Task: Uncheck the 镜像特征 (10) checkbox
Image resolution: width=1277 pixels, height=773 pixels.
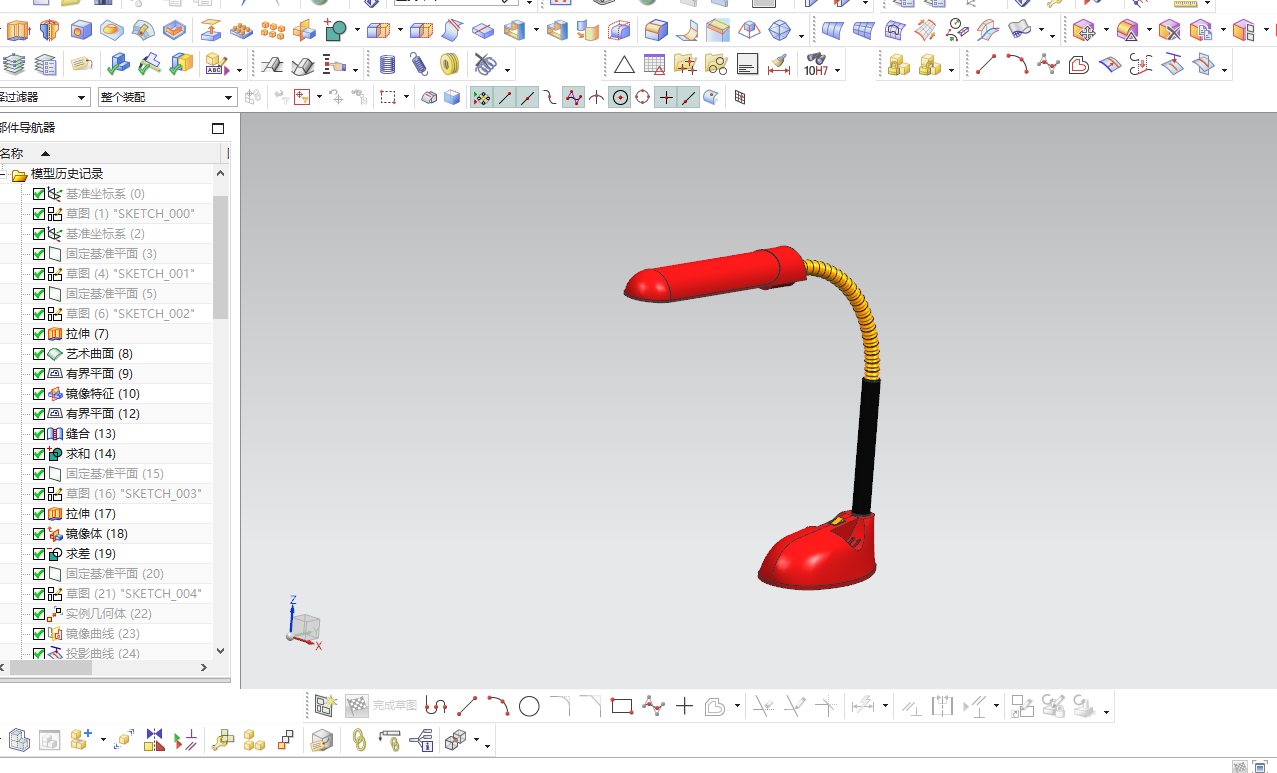Action: tap(39, 394)
